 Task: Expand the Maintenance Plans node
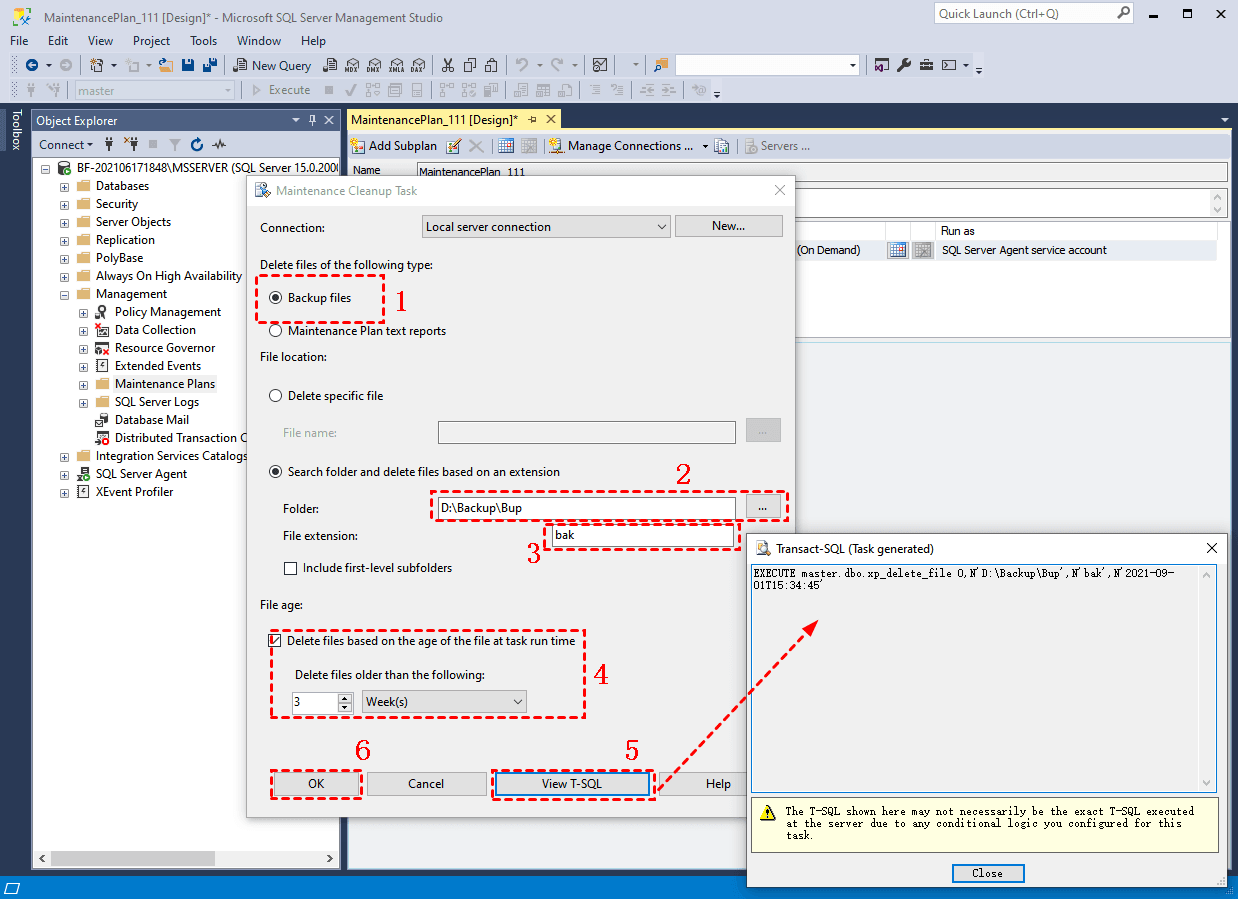pyautogui.click(x=84, y=385)
